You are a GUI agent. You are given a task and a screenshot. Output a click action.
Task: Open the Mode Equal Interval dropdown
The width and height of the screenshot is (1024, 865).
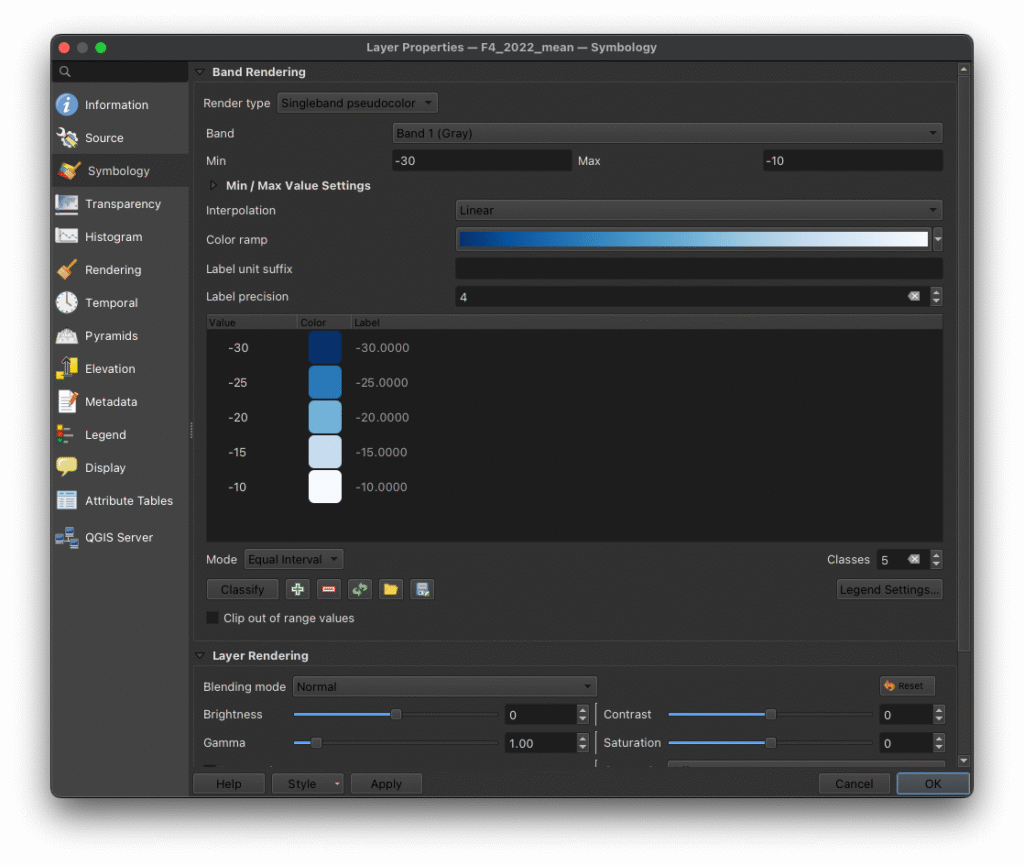294,560
